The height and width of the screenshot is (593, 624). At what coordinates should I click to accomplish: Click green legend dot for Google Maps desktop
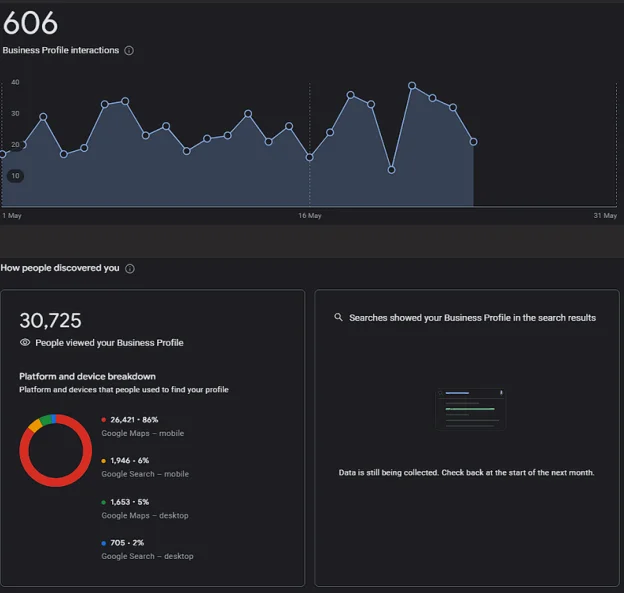tap(104, 502)
